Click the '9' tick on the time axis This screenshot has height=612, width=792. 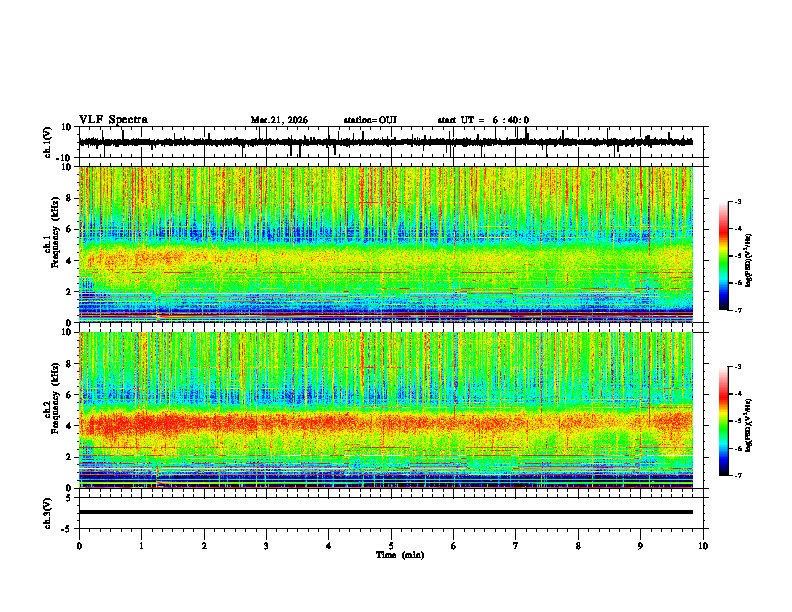(640, 546)
